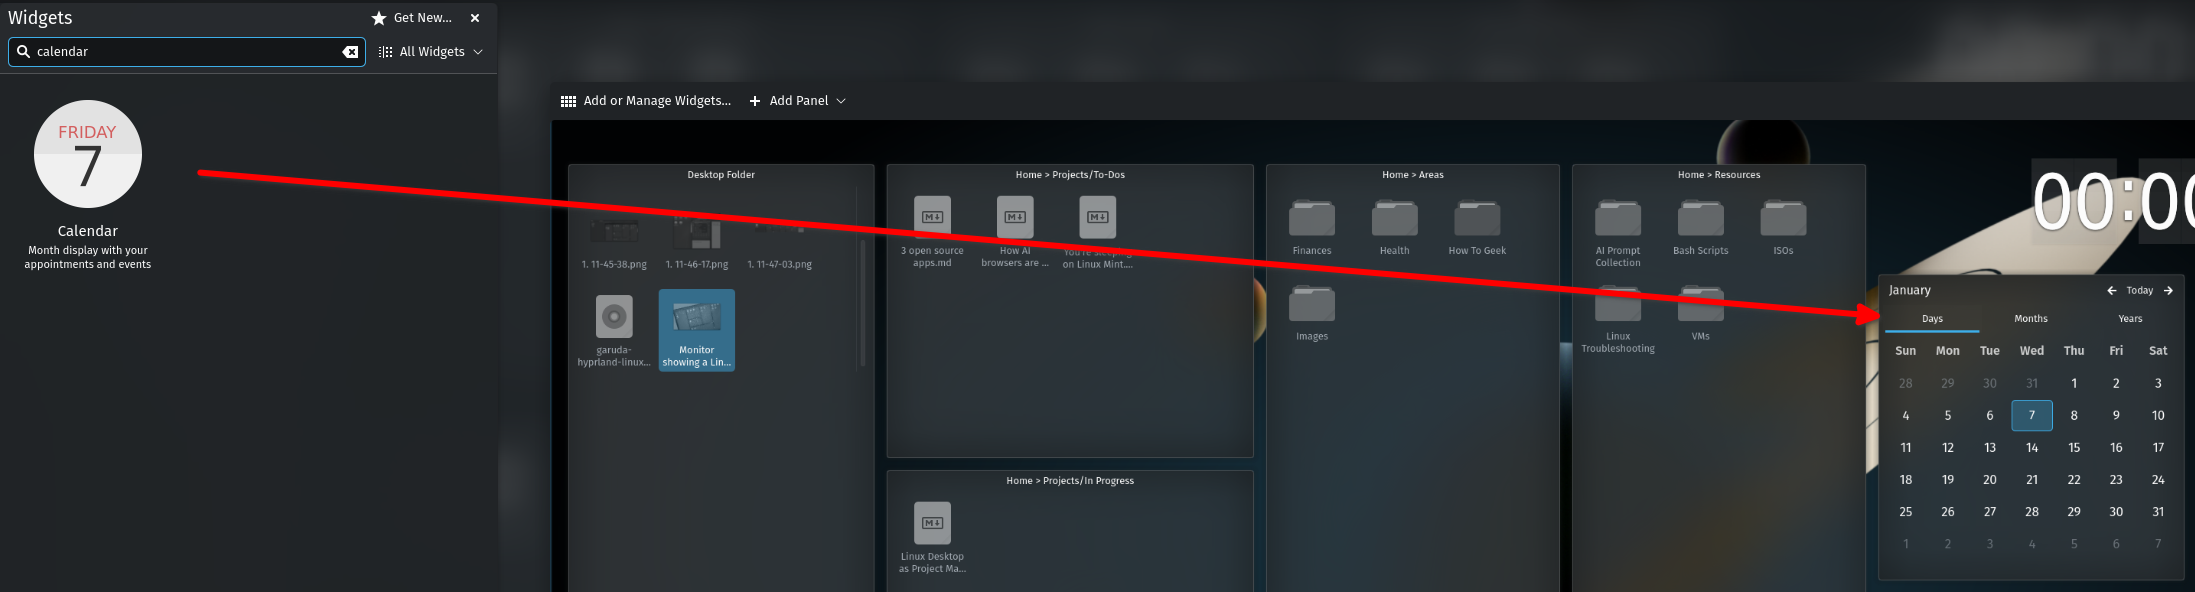Select January 31 in calendar

2158,512
